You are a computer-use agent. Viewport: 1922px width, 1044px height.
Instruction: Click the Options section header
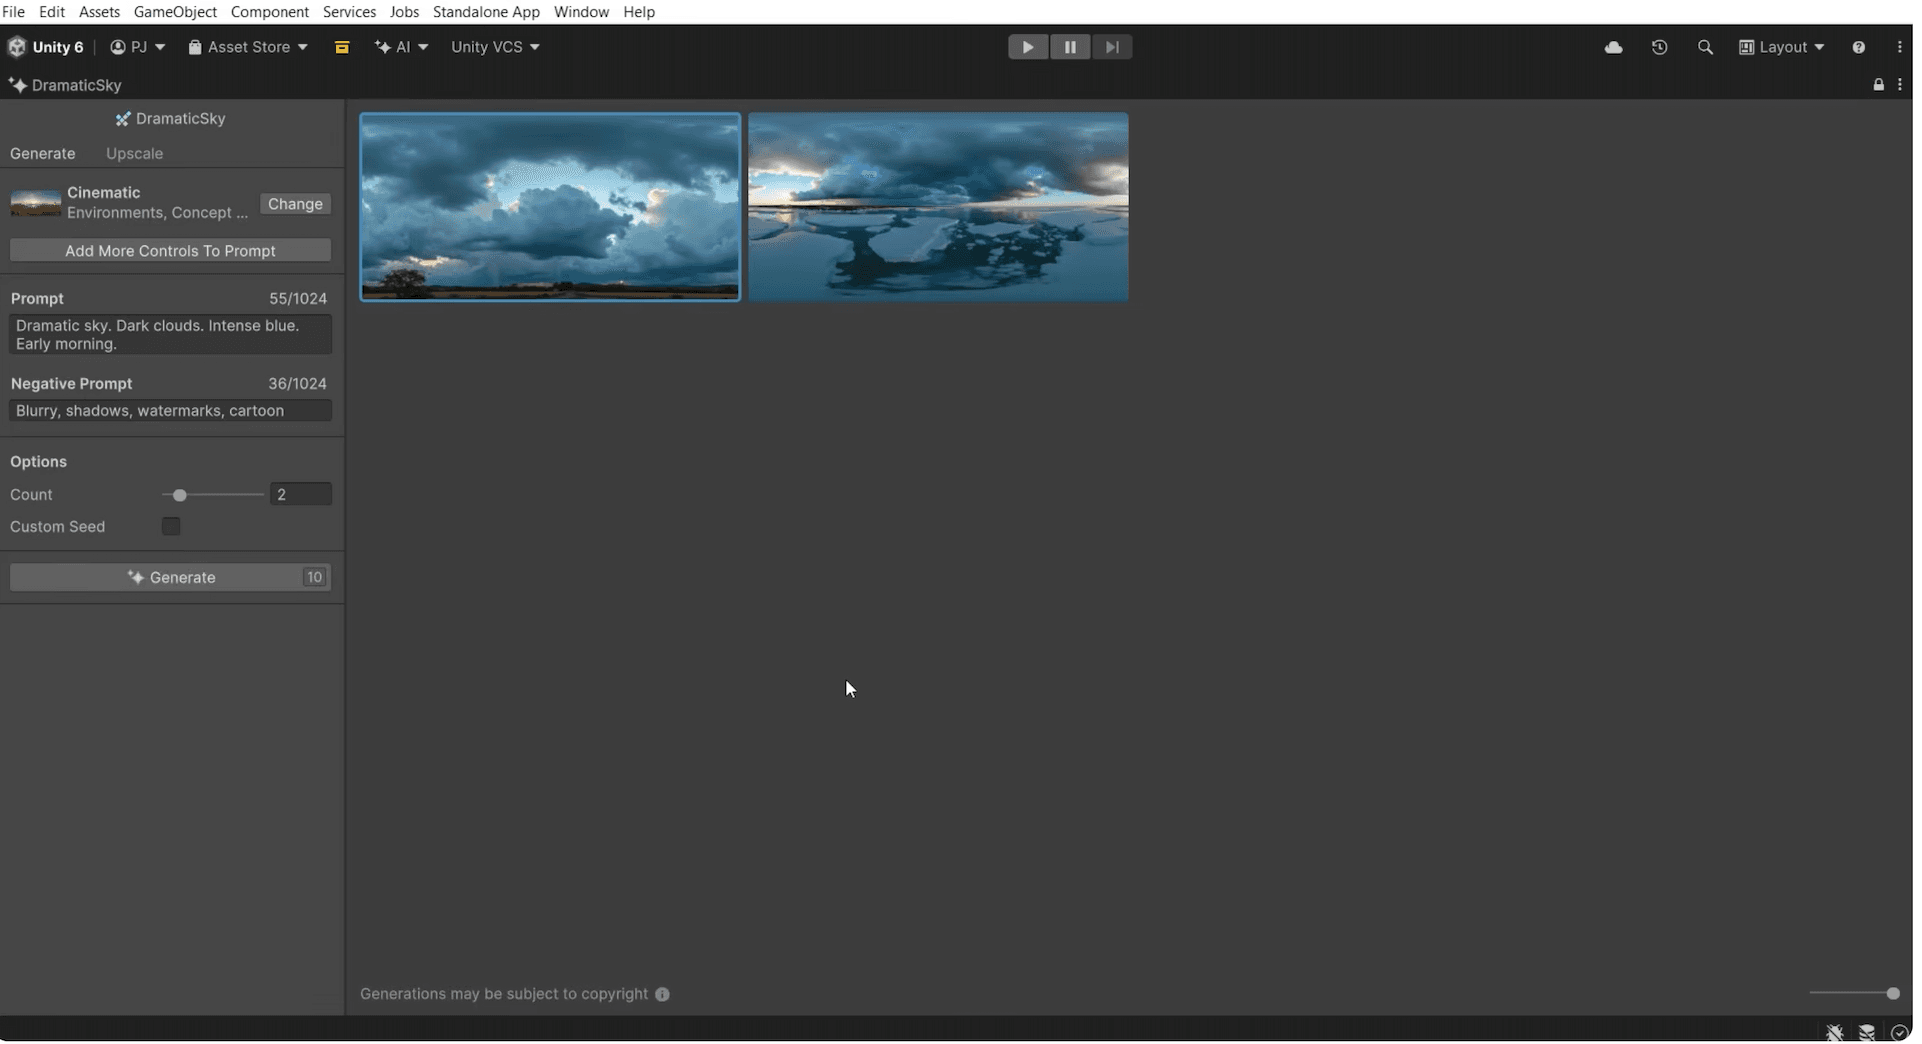pos(38,462)
